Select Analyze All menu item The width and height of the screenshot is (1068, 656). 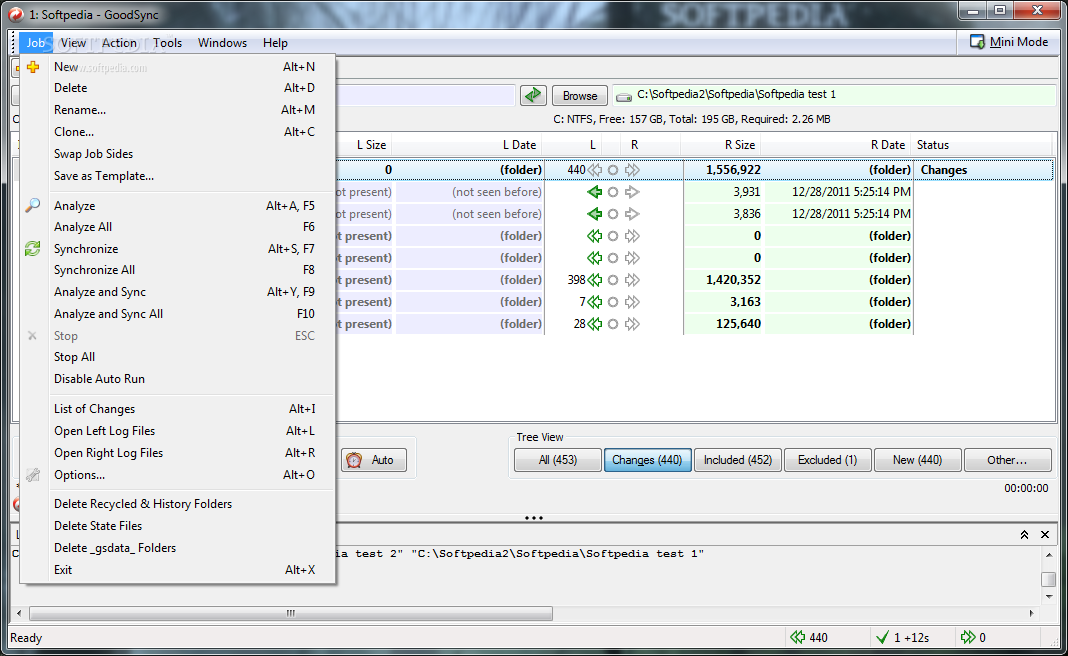[178, 227]
